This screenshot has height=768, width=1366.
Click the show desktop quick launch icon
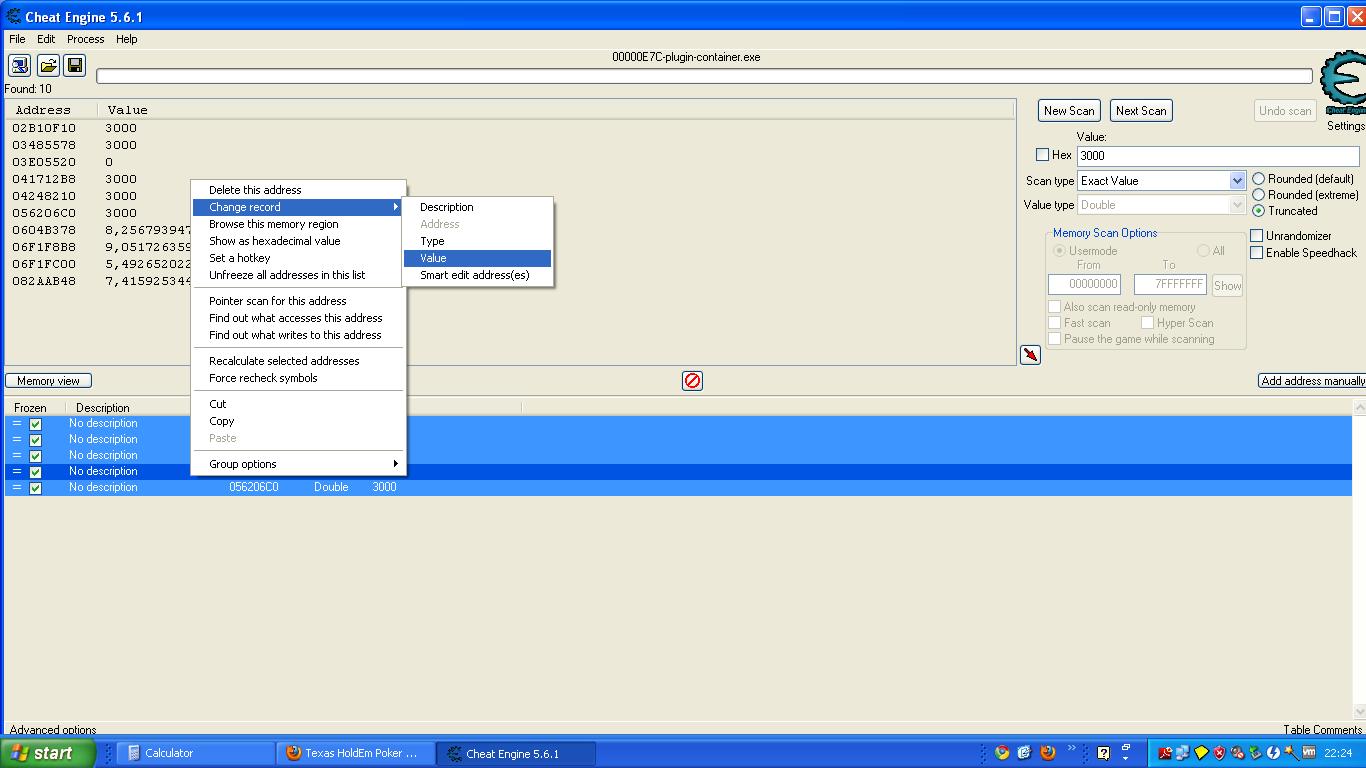(x=1025, y=753)
